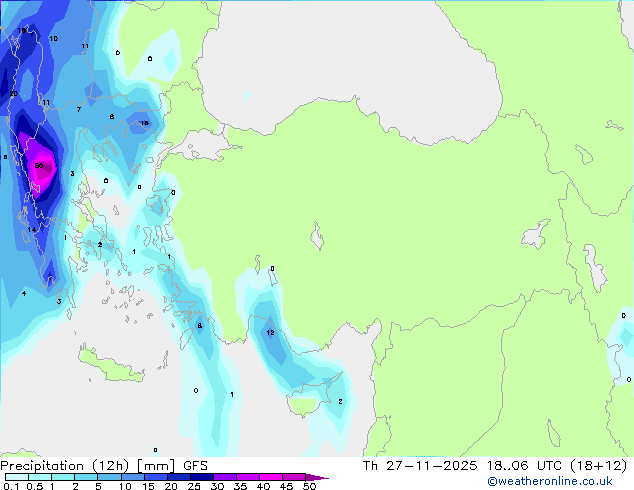Pick the 0.5–1 mm legend swatch
The image size is (634, 490).
coord(40,477)
